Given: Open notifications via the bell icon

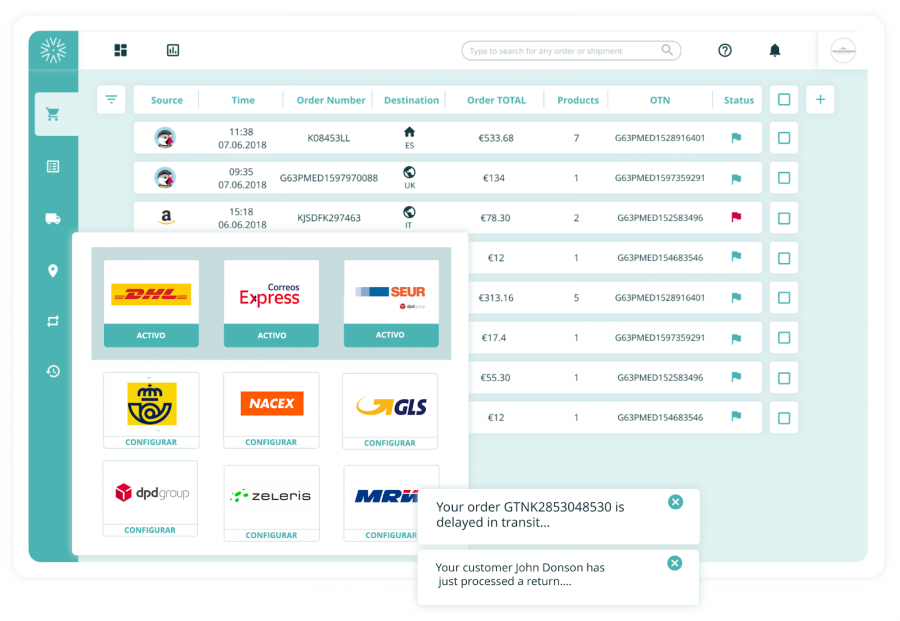Looking at the screenshot, I should pos(776,49).
